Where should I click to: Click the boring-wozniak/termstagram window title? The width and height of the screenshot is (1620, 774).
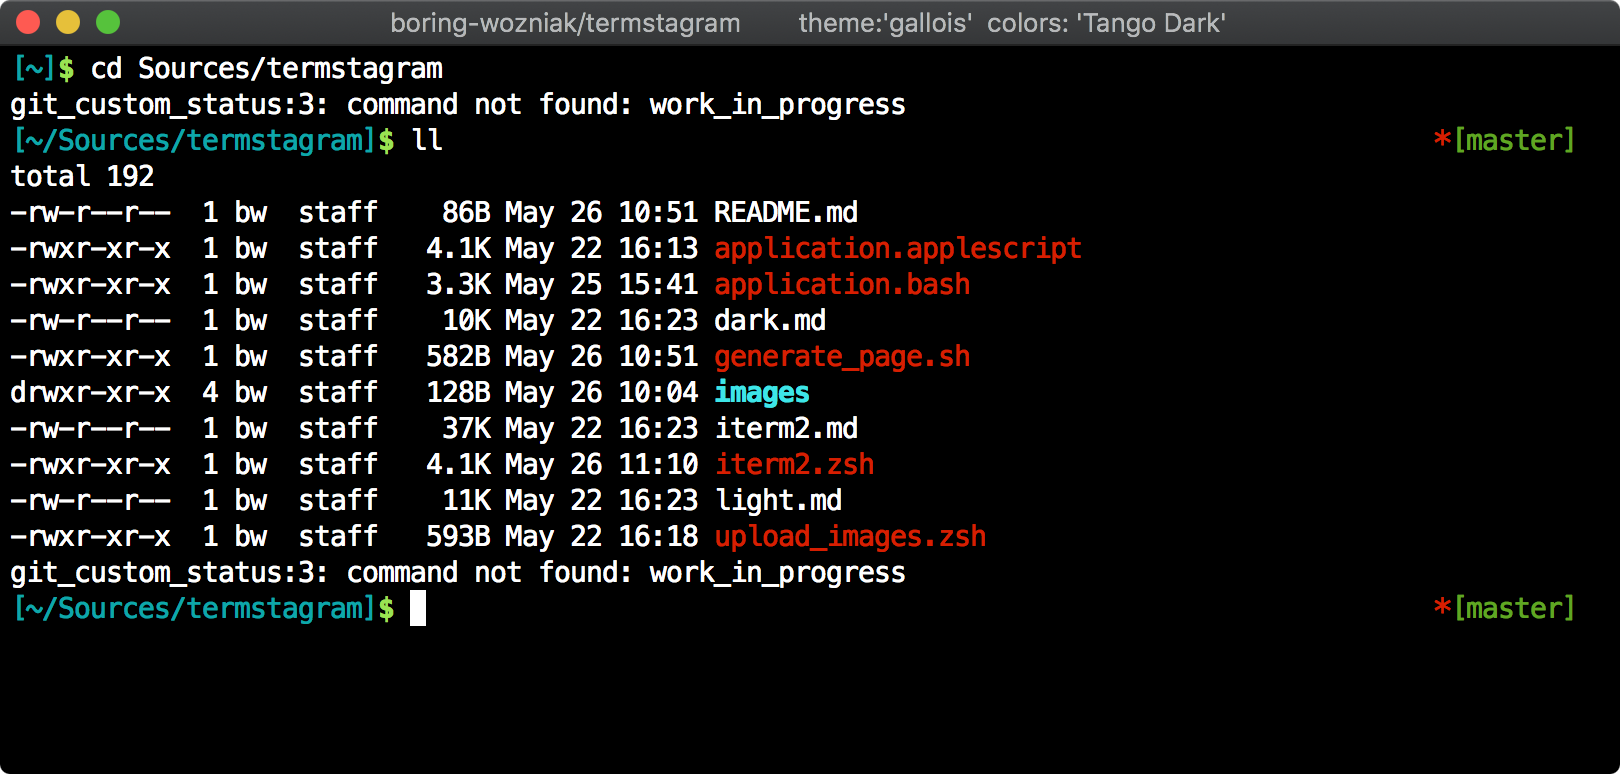565,23
